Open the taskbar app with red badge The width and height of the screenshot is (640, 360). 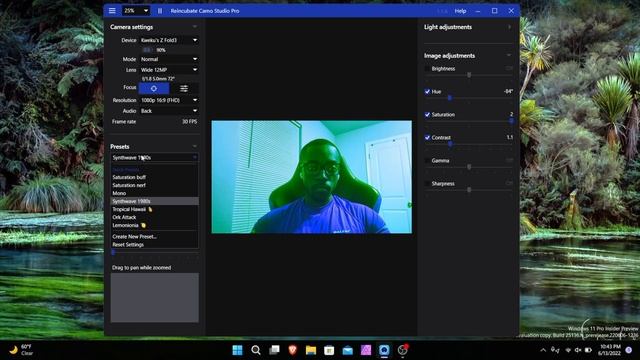pos(403,350)
